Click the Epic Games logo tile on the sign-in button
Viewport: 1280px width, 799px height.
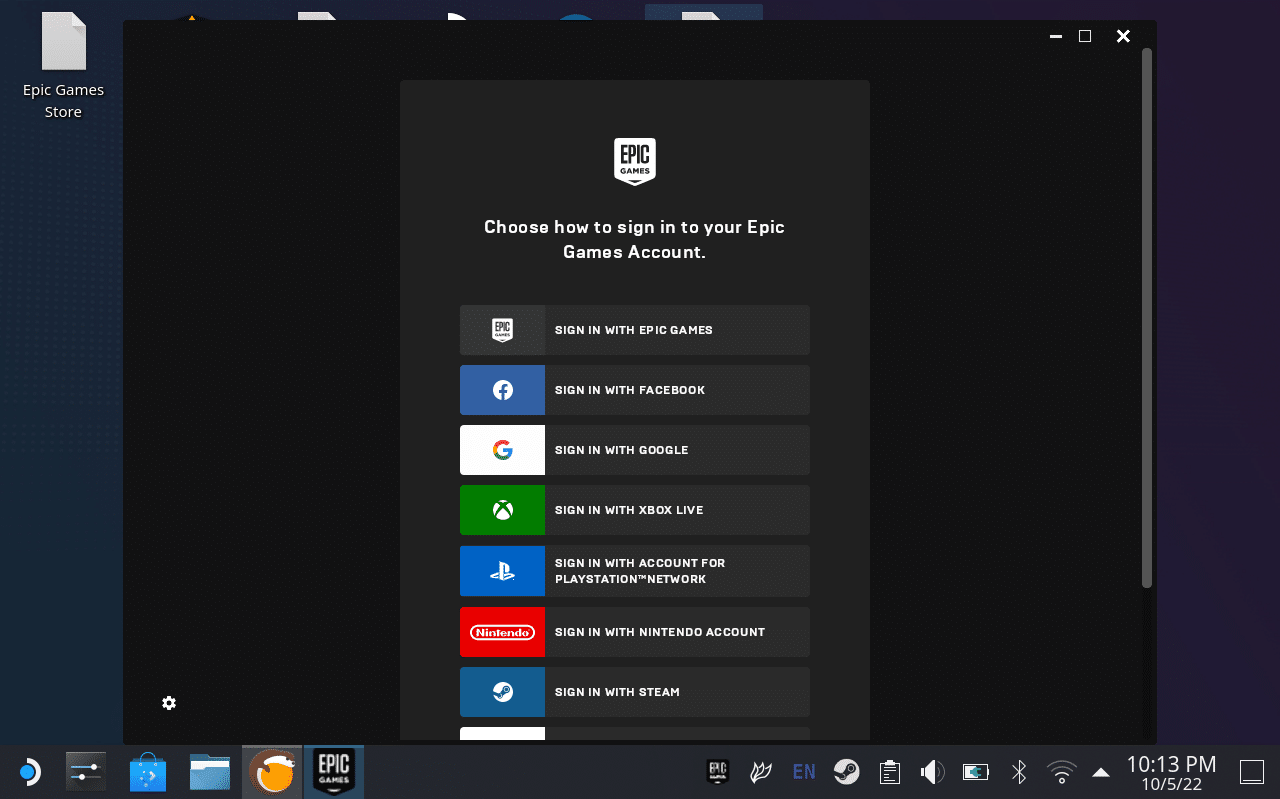502,330
